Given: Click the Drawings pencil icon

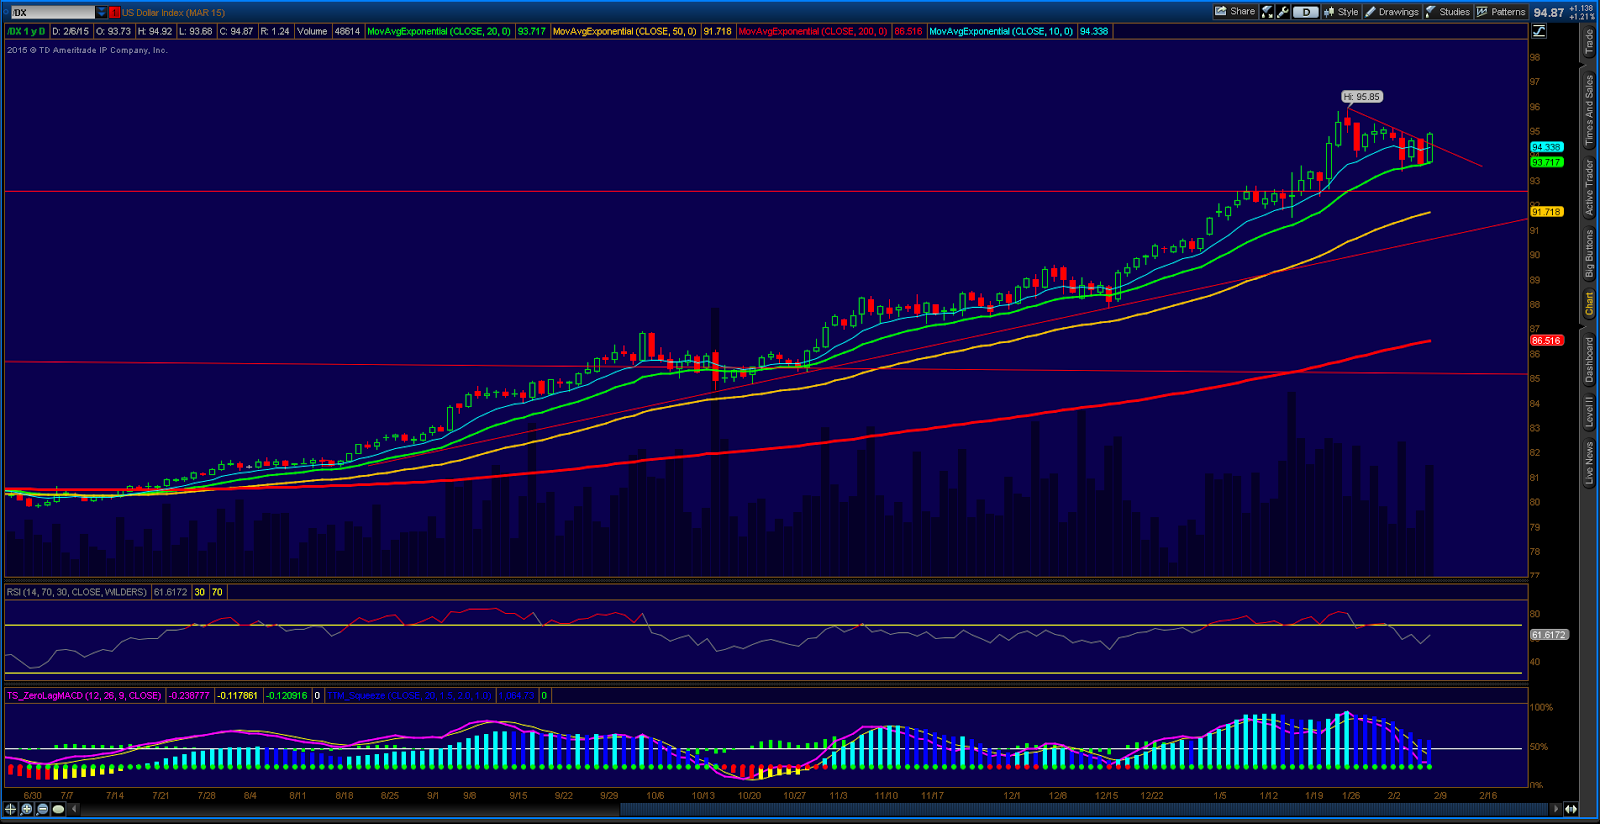Looking at the screenshot, I should [x=1371, y=12].
